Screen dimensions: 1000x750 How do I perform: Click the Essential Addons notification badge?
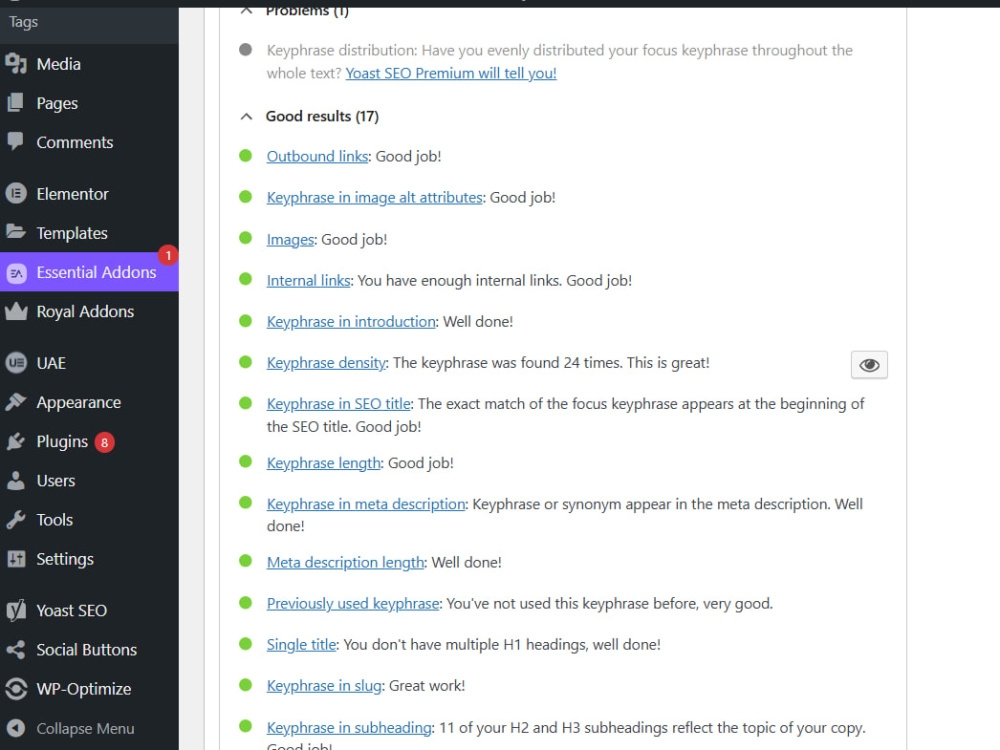click(x=168, y=255)
